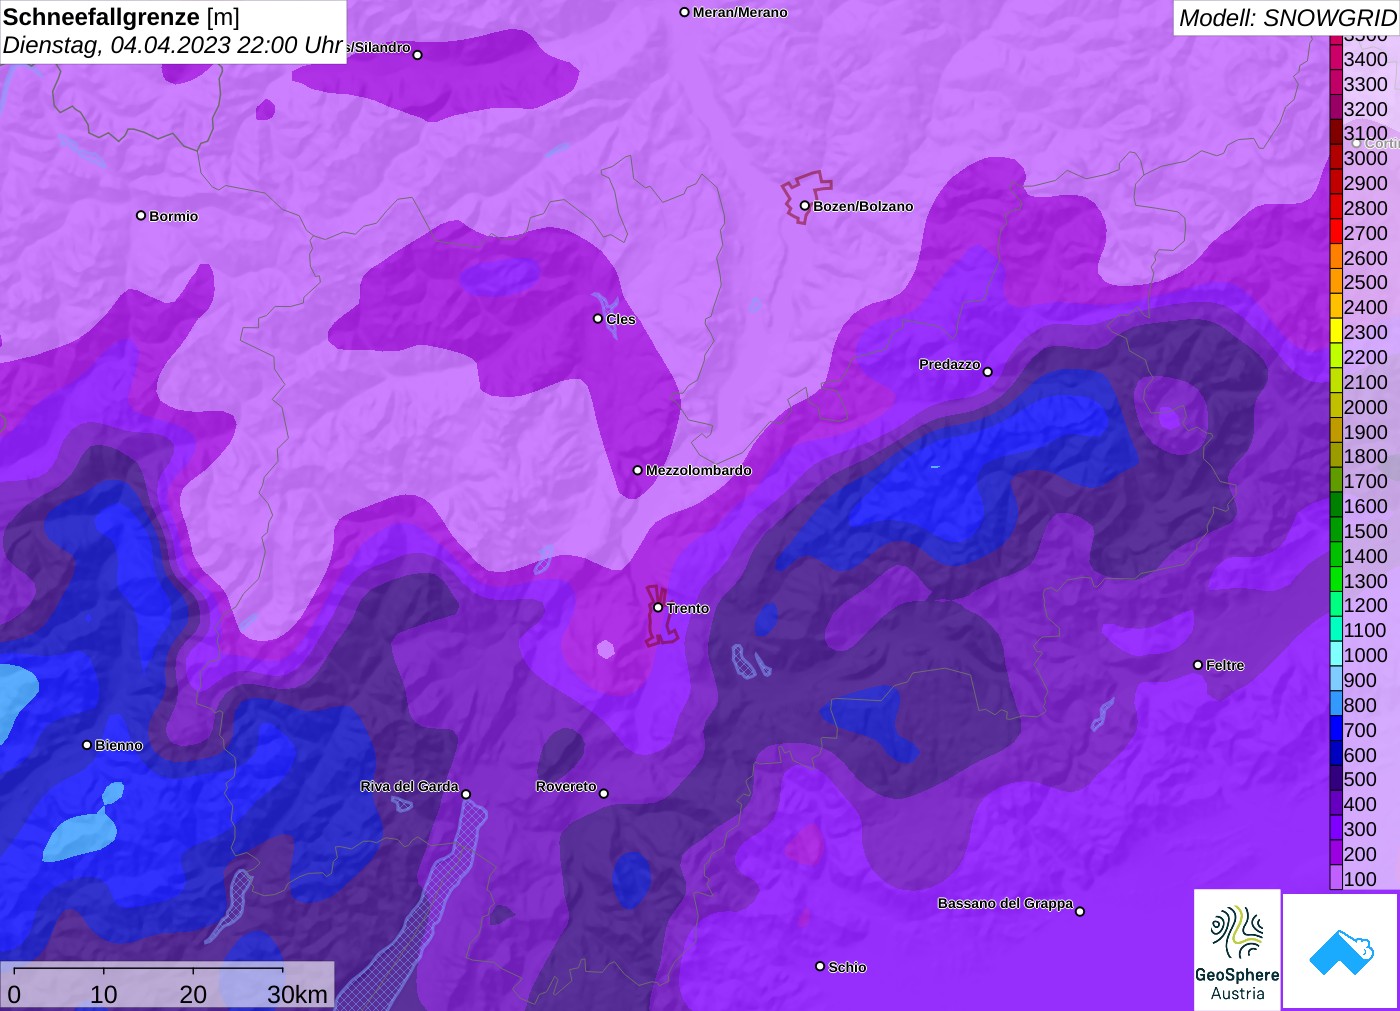The image size is (1400, 1011).
Task: Click the Bienno location marker
Action: coord(87,745)
